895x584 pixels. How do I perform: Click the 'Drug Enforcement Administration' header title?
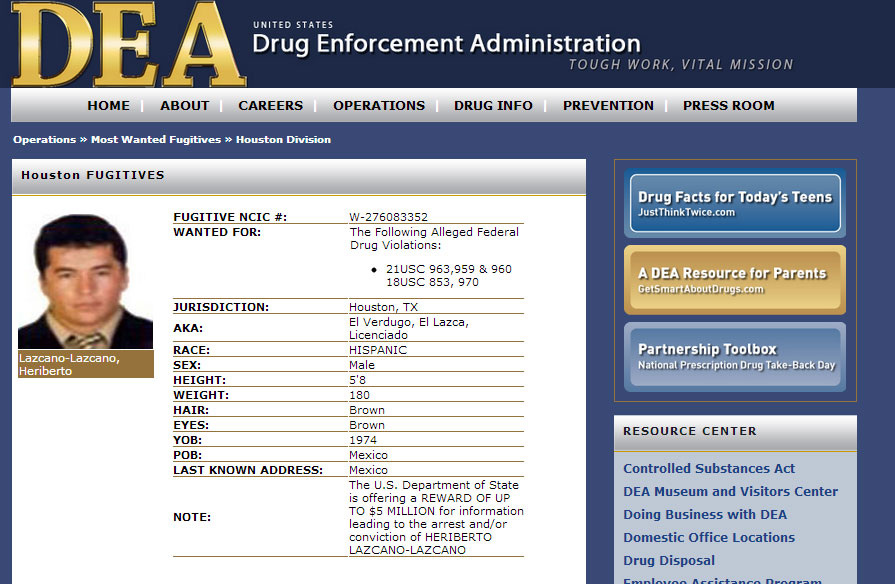coord(446,44)
